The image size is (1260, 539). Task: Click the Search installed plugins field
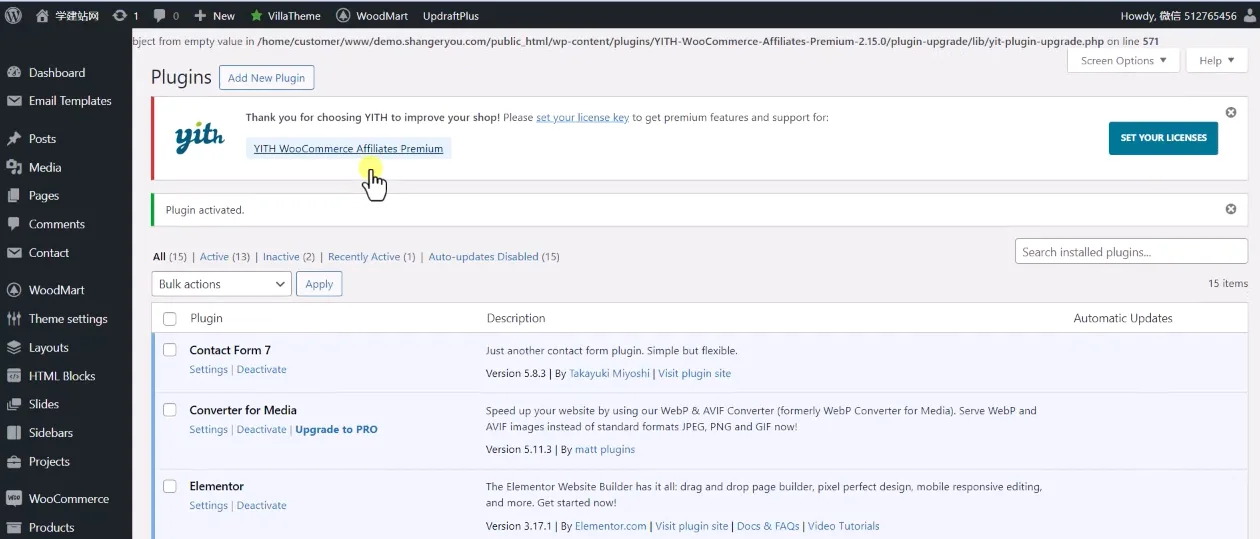(1131, 252)
